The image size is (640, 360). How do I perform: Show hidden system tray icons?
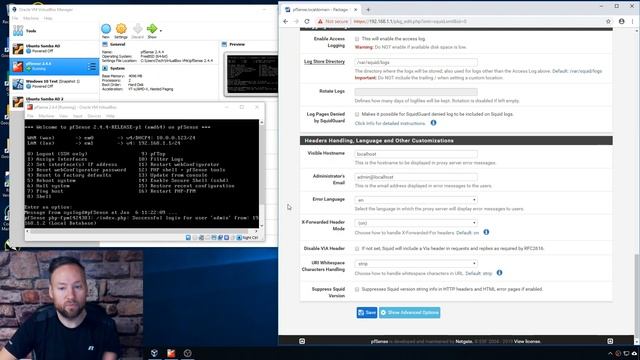point(610,353)
